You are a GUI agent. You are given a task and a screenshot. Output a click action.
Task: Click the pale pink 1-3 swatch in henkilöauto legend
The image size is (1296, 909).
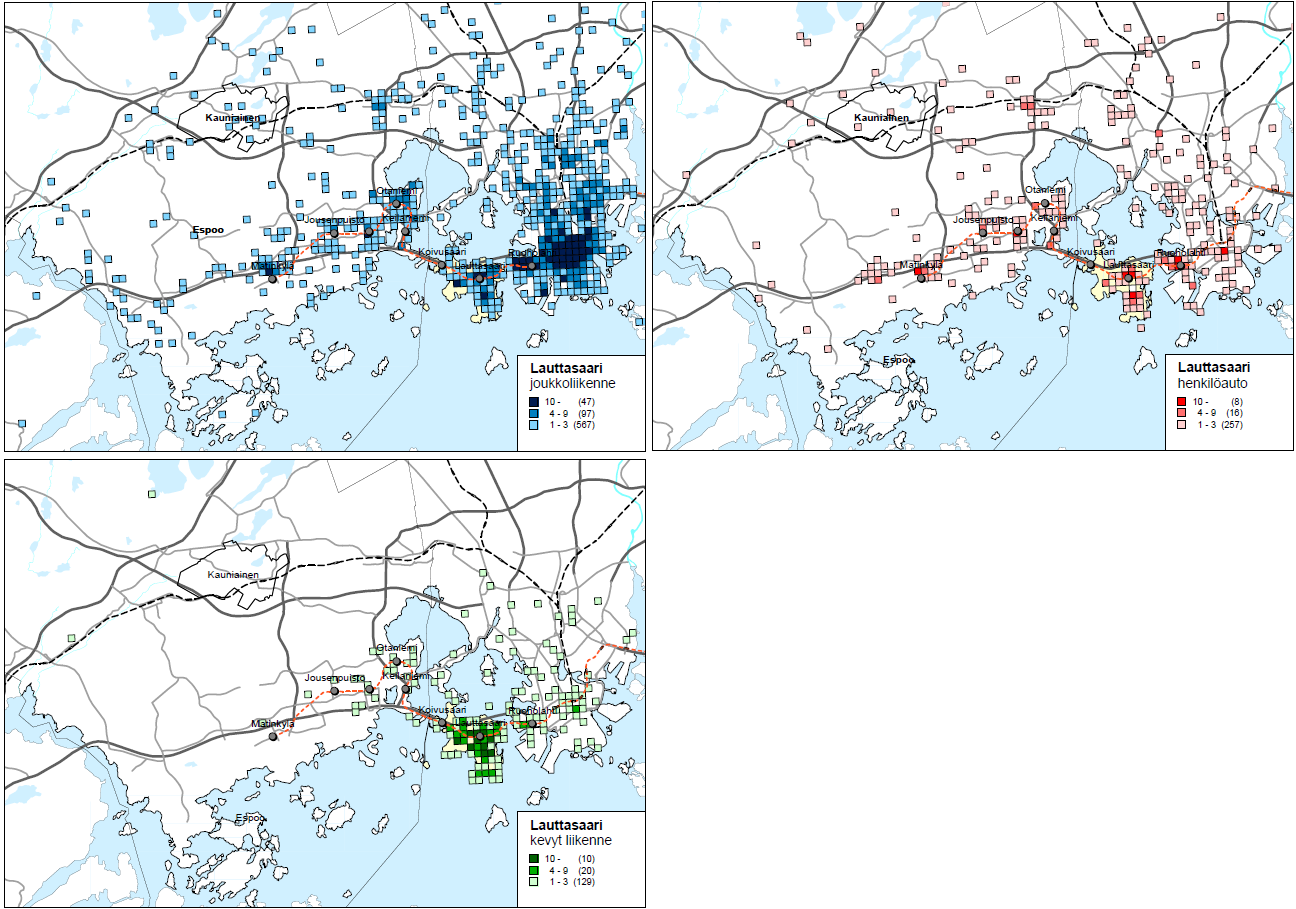1182,425
